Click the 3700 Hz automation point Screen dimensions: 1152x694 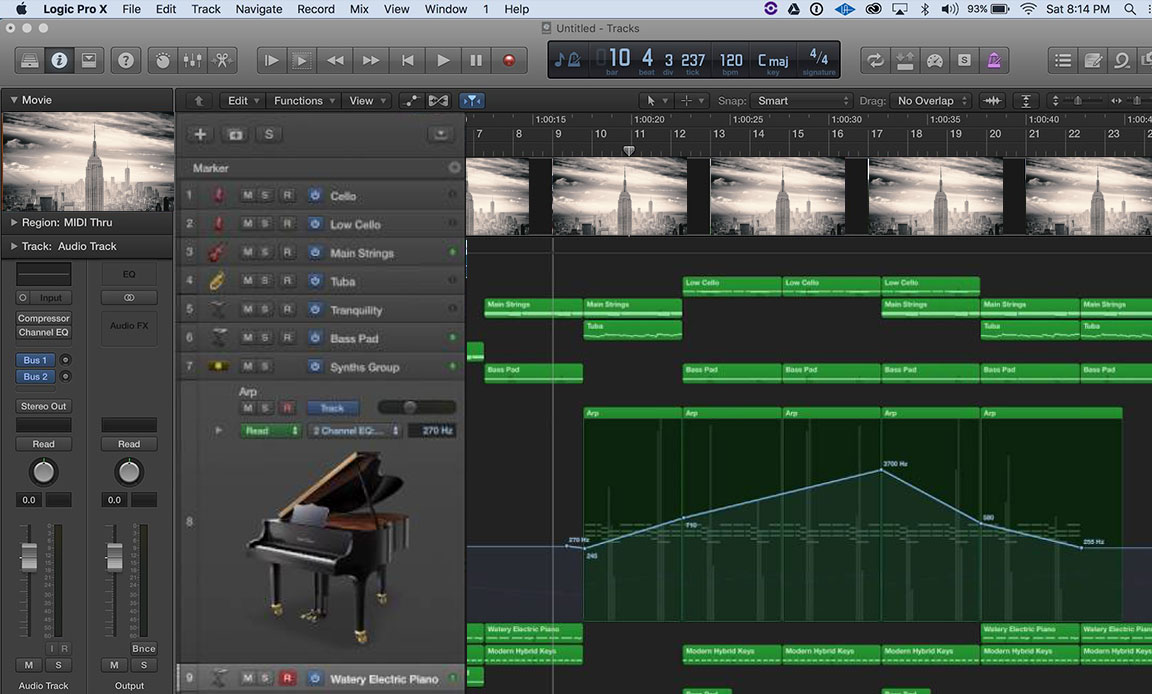coord(882,470)
